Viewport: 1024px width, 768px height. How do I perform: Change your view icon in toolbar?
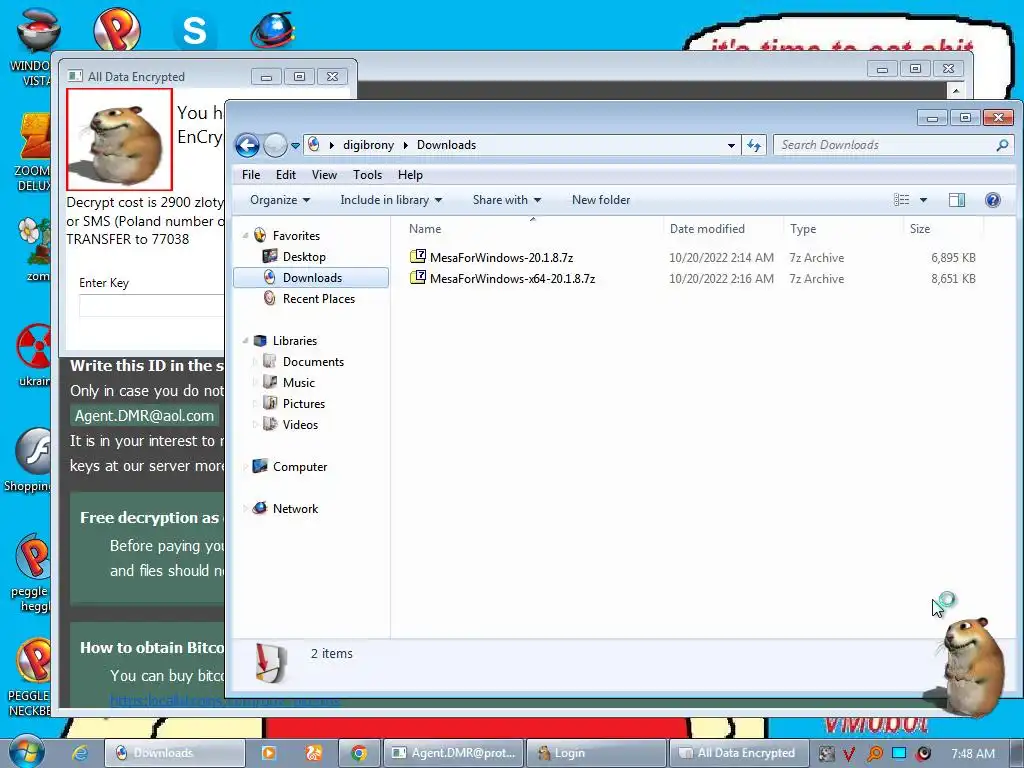coord(901,200)
